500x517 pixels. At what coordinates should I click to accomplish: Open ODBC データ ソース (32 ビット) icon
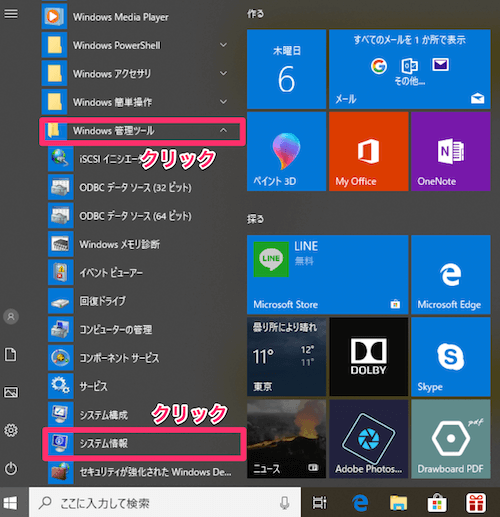pos(60,187)
